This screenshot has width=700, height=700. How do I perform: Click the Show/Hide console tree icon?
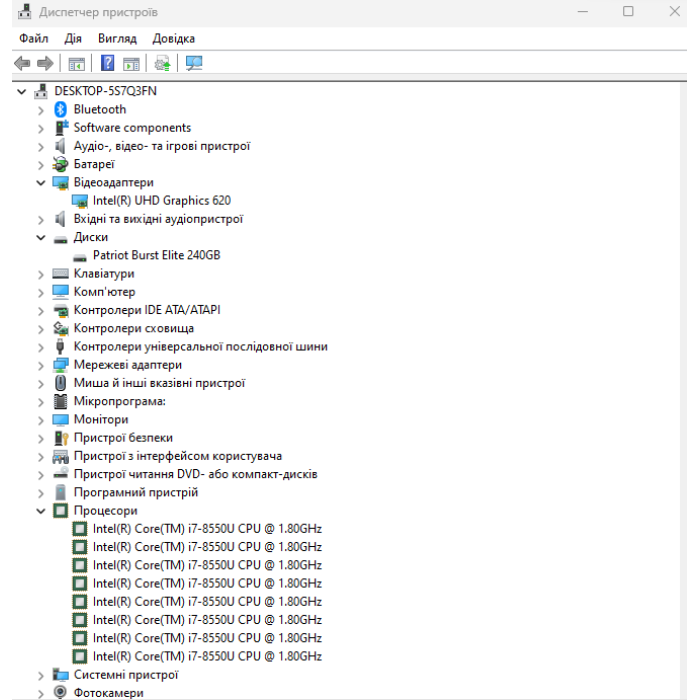point(76,63)
